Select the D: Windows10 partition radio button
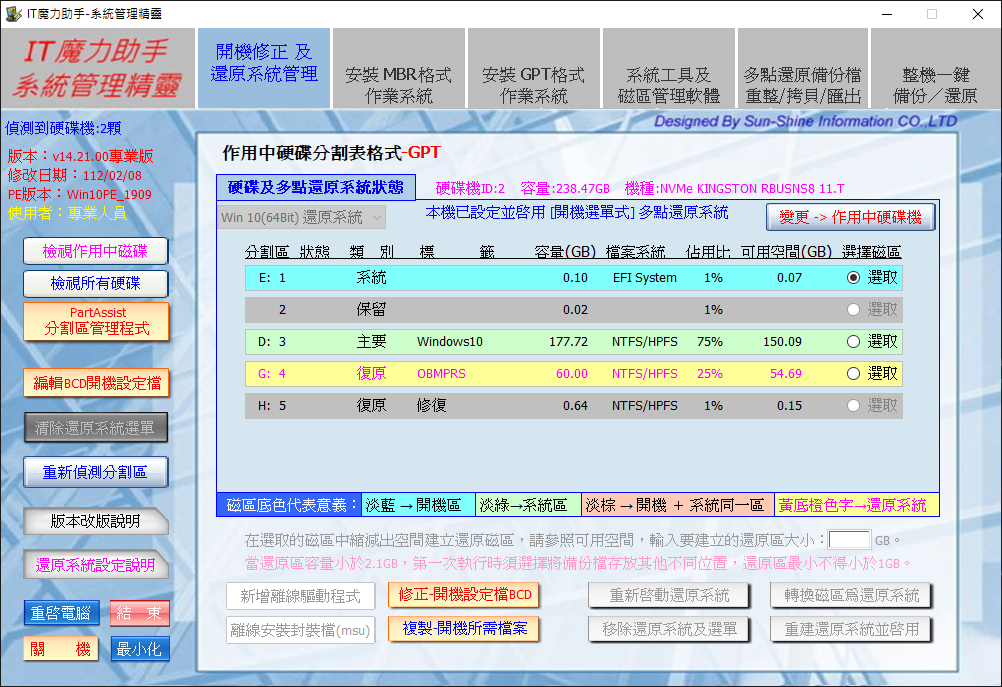The width and height of the screenshot is (1002, 687). point(853,342)
